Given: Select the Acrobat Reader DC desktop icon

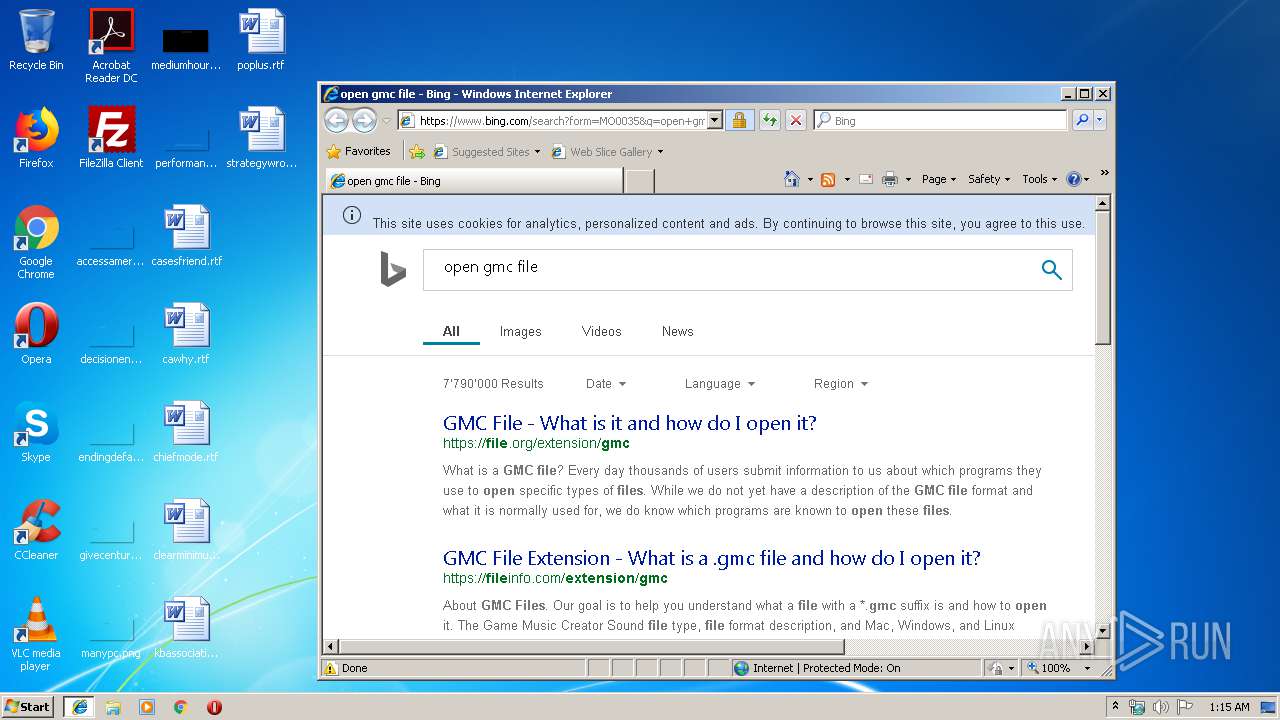Looking at the screenshot, I should [111, 46].
